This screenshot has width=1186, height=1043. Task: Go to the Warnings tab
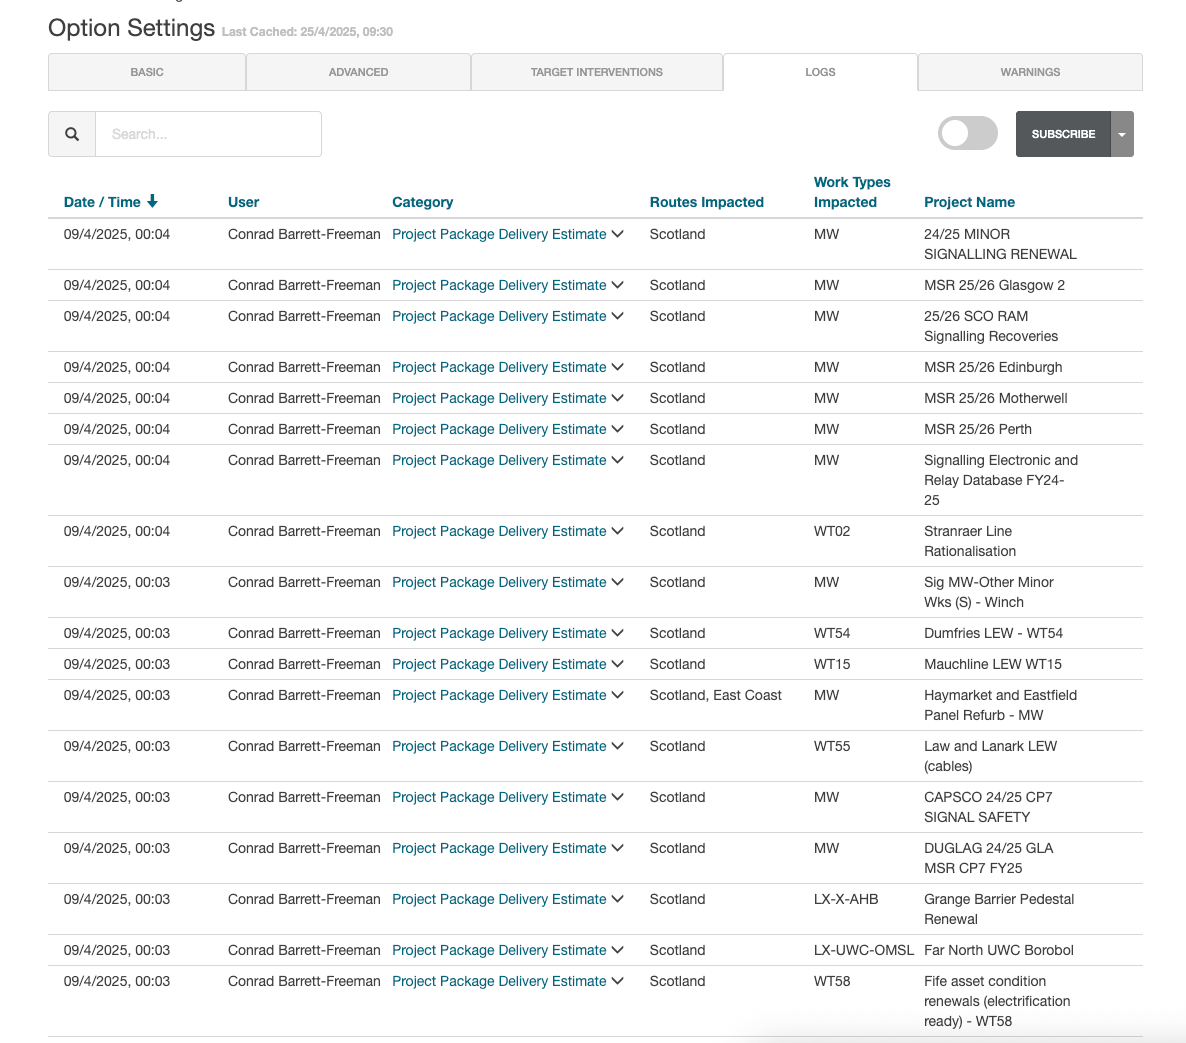pos(1030,72)
